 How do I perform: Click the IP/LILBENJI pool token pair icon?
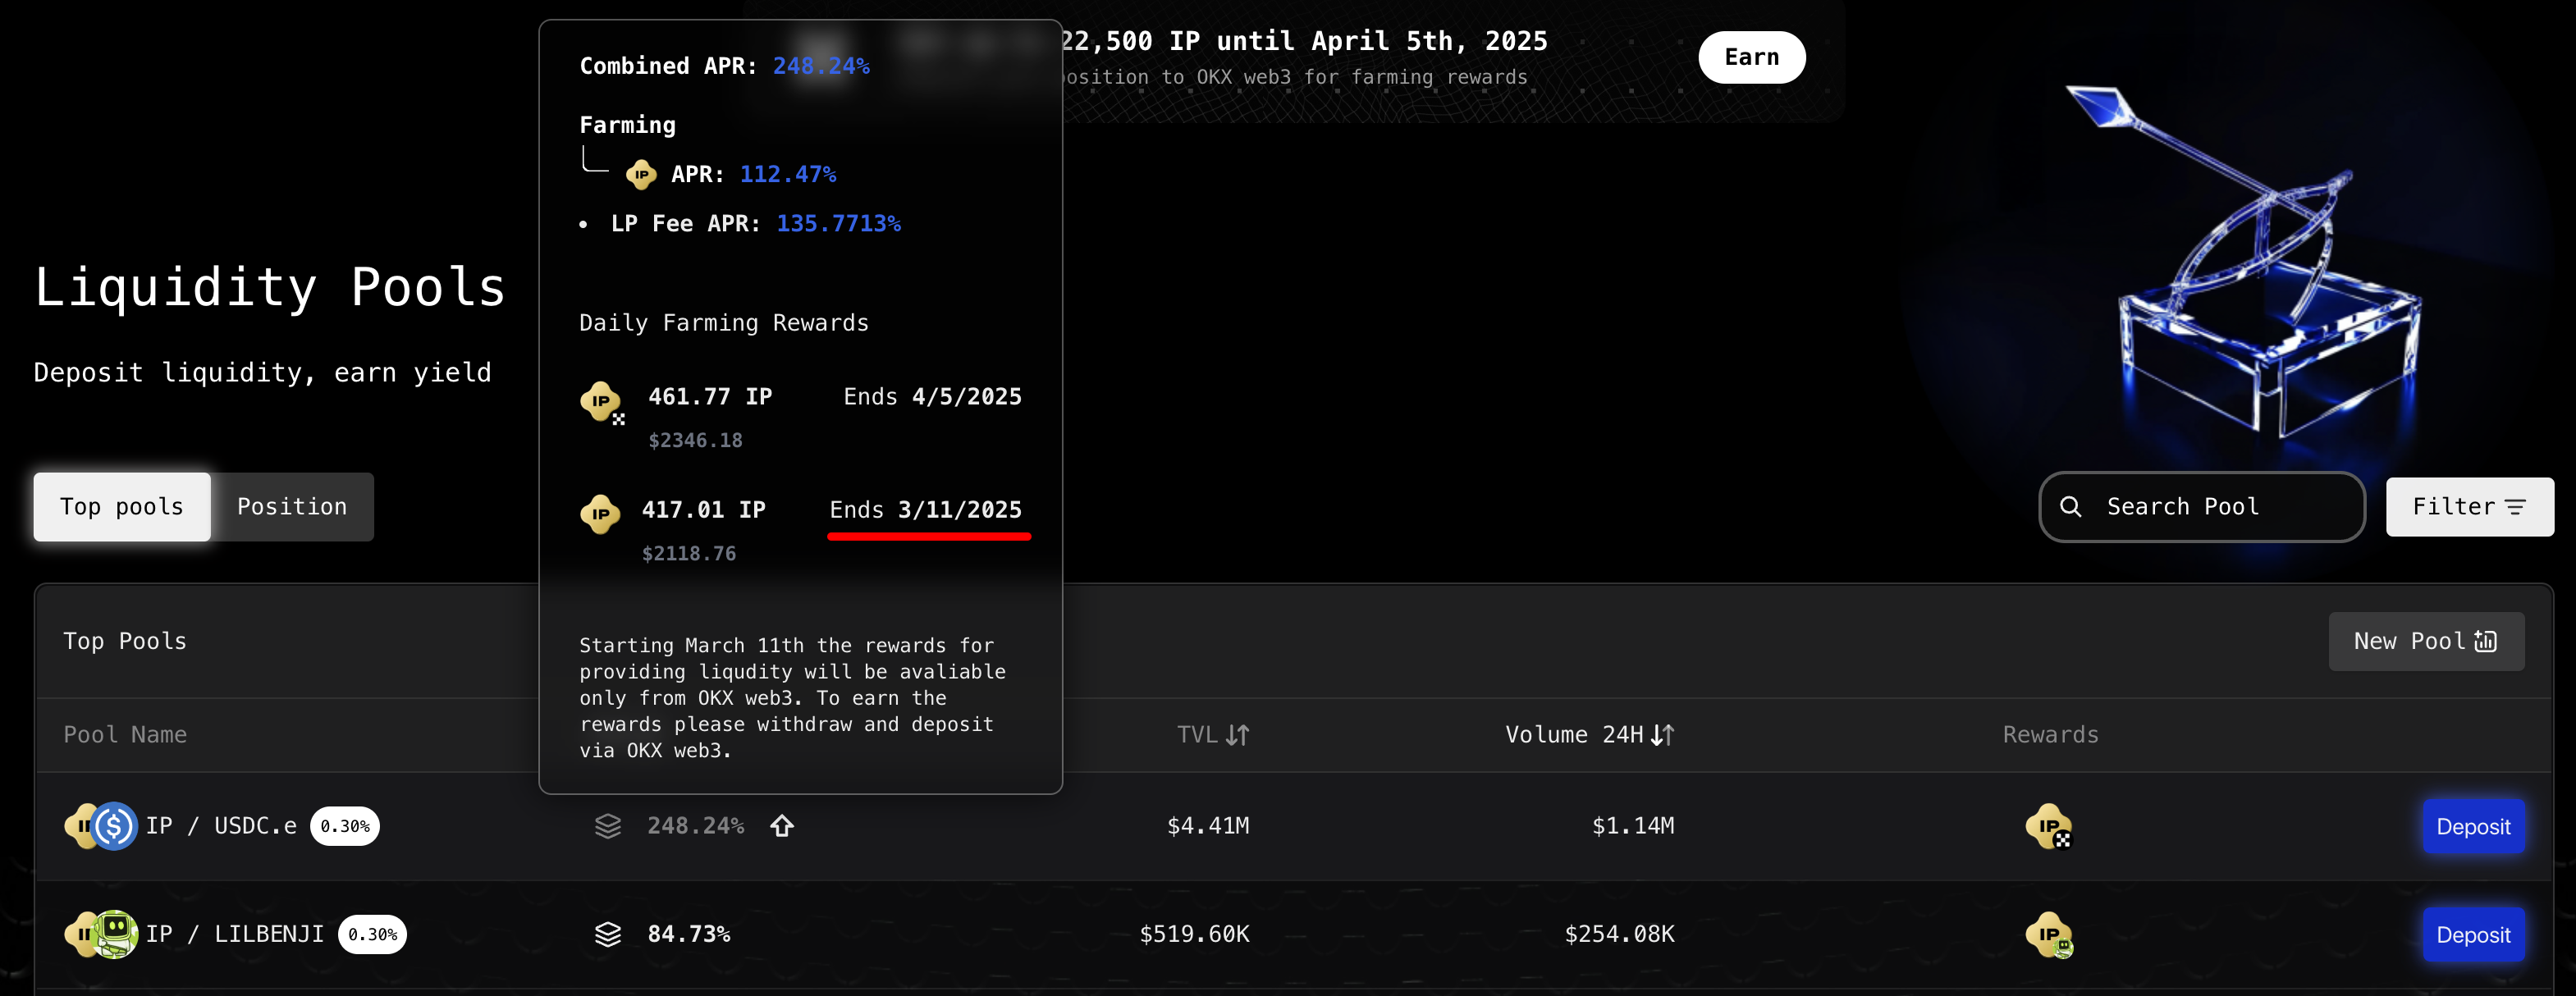pos(101,934)
